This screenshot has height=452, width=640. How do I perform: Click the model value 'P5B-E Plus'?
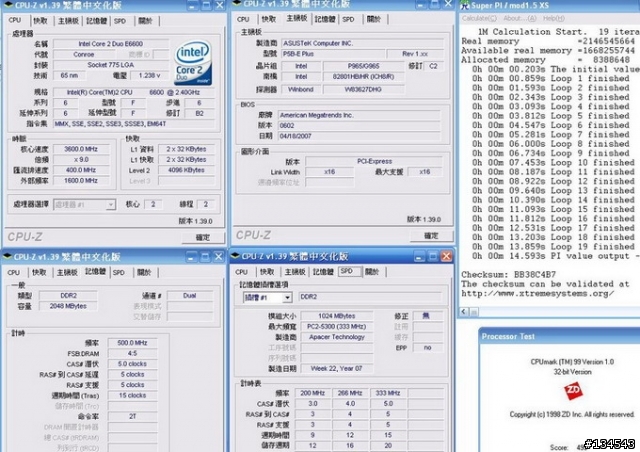pyautogui.click(x=333, y=54)
